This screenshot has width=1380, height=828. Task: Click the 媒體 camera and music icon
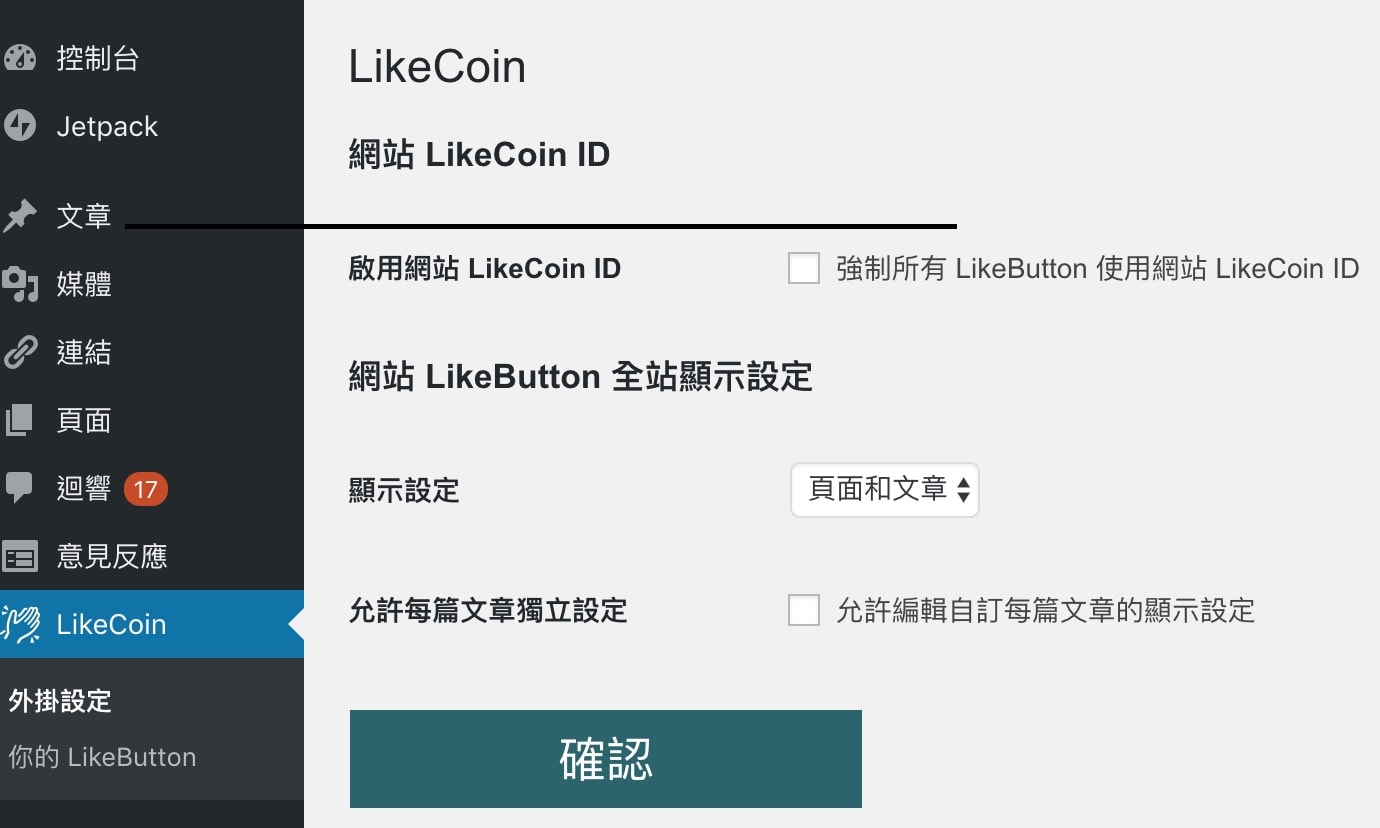pos(20,285)
